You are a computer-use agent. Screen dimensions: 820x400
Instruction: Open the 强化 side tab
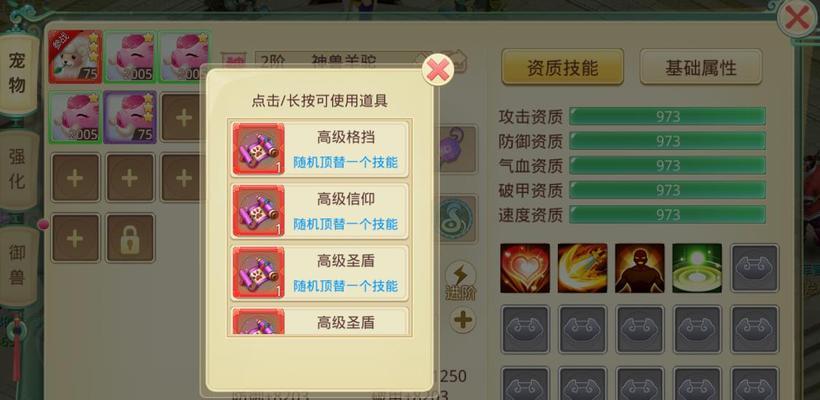click(x=17, y=168)
